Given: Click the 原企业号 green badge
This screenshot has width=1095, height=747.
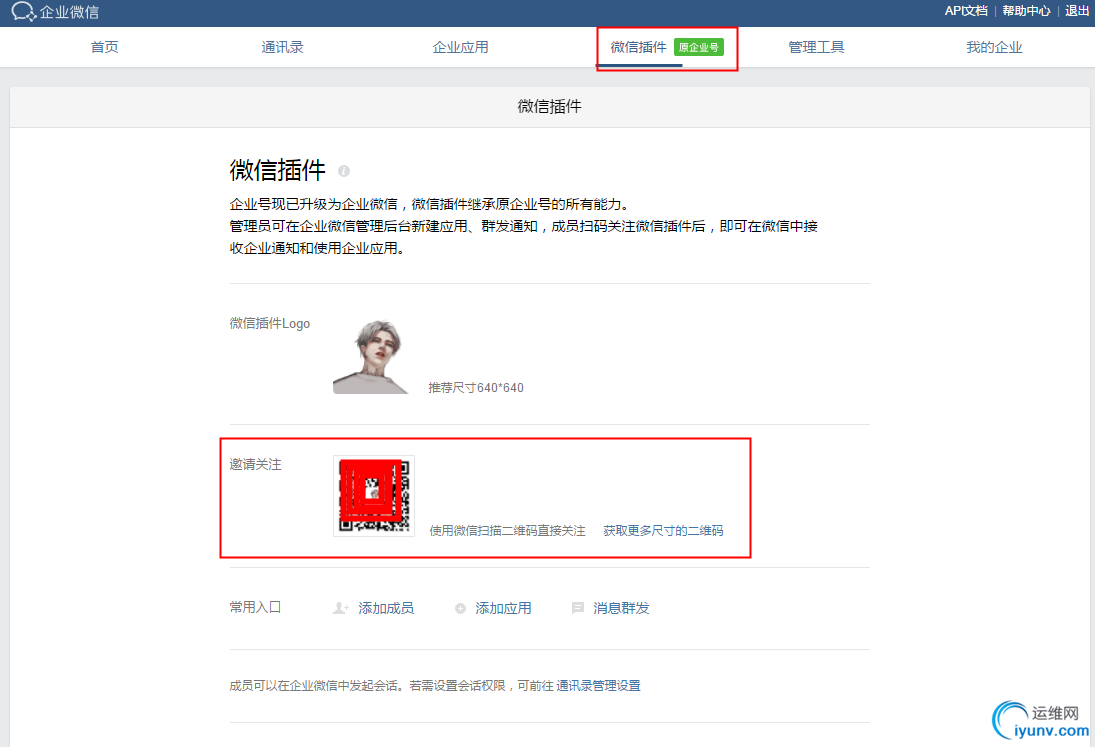Looking at the screenshot, I should click(x=698, y=47).
